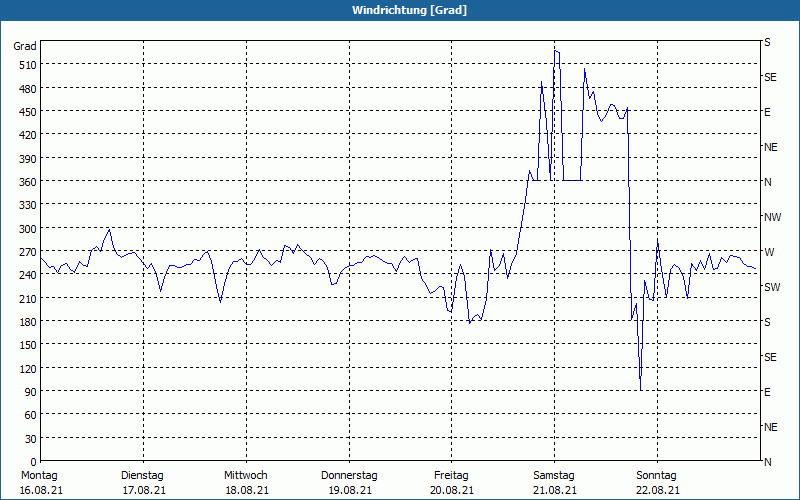
Task: Select the Dienstag 17.08.21 date label
Action: pyautogui.click(x=142, y=482)
